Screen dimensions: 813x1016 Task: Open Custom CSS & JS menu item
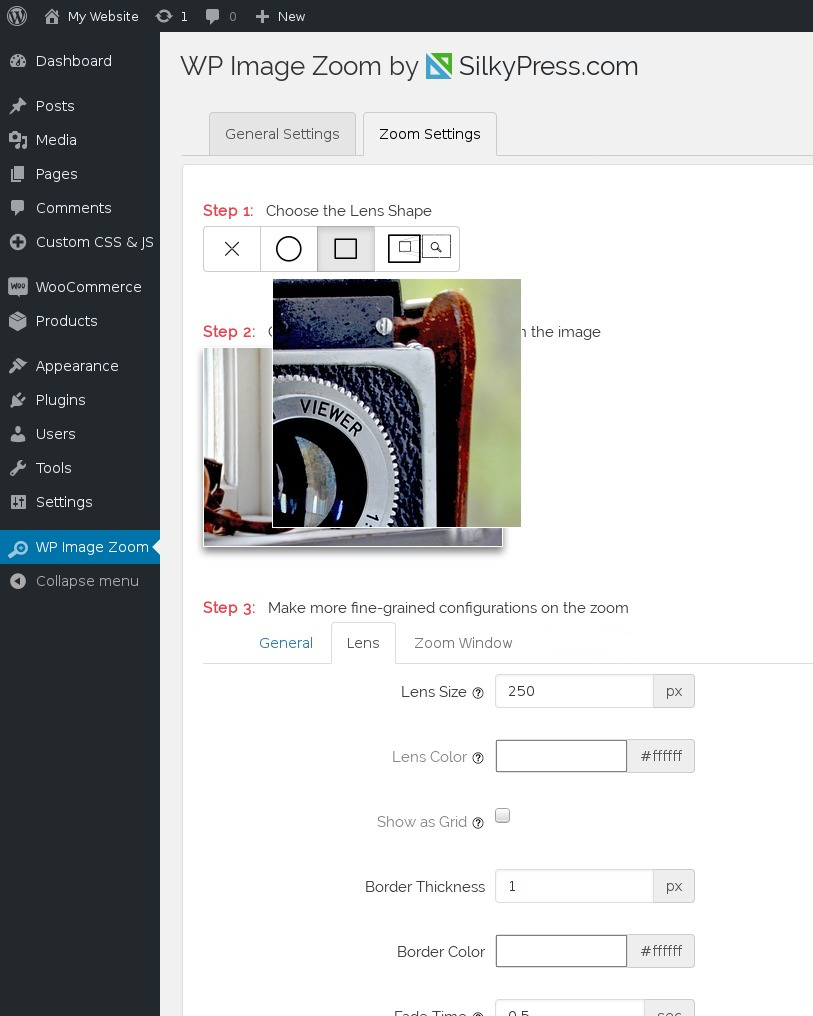(x=80, y=242)
